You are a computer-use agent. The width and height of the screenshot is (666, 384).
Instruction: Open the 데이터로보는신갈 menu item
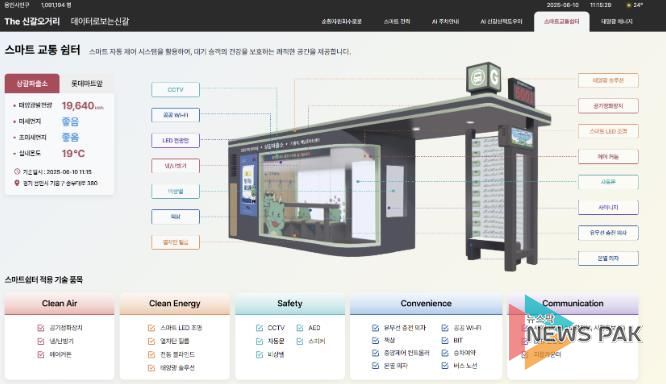point(100,21)
